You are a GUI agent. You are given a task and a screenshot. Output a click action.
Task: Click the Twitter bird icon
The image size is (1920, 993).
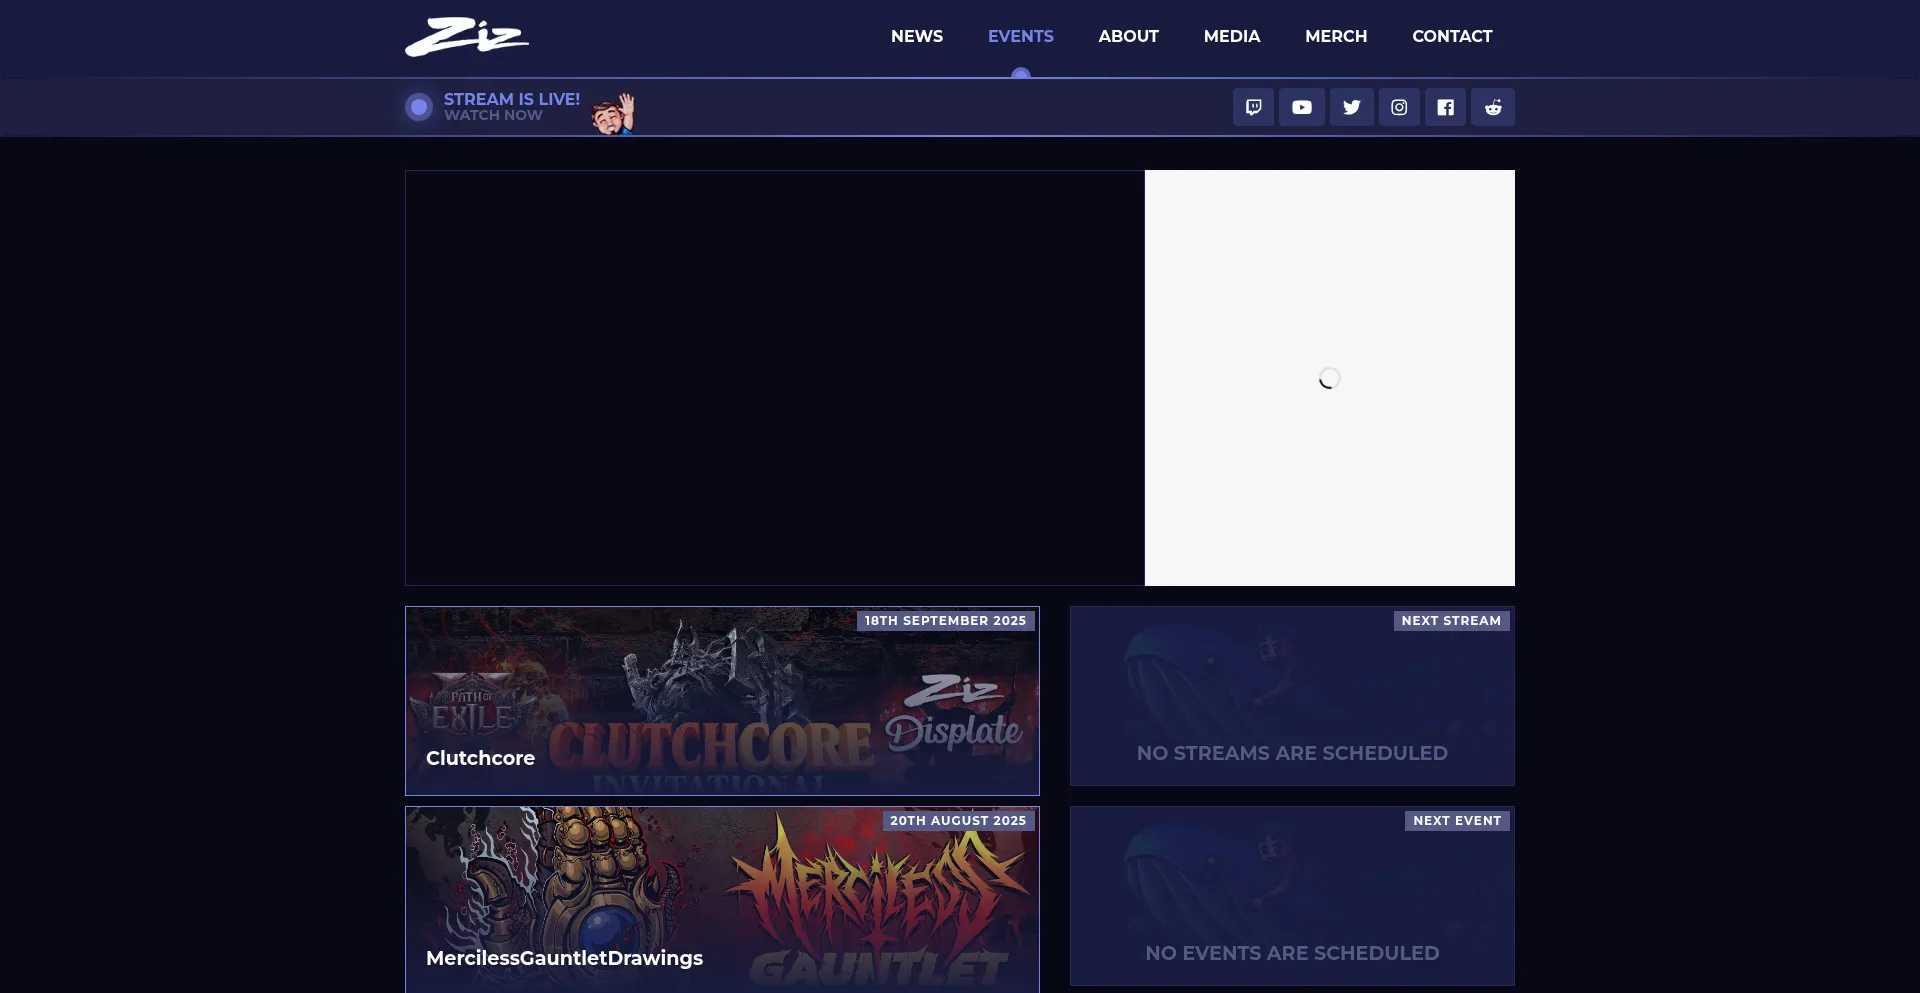click(1351, 107)
